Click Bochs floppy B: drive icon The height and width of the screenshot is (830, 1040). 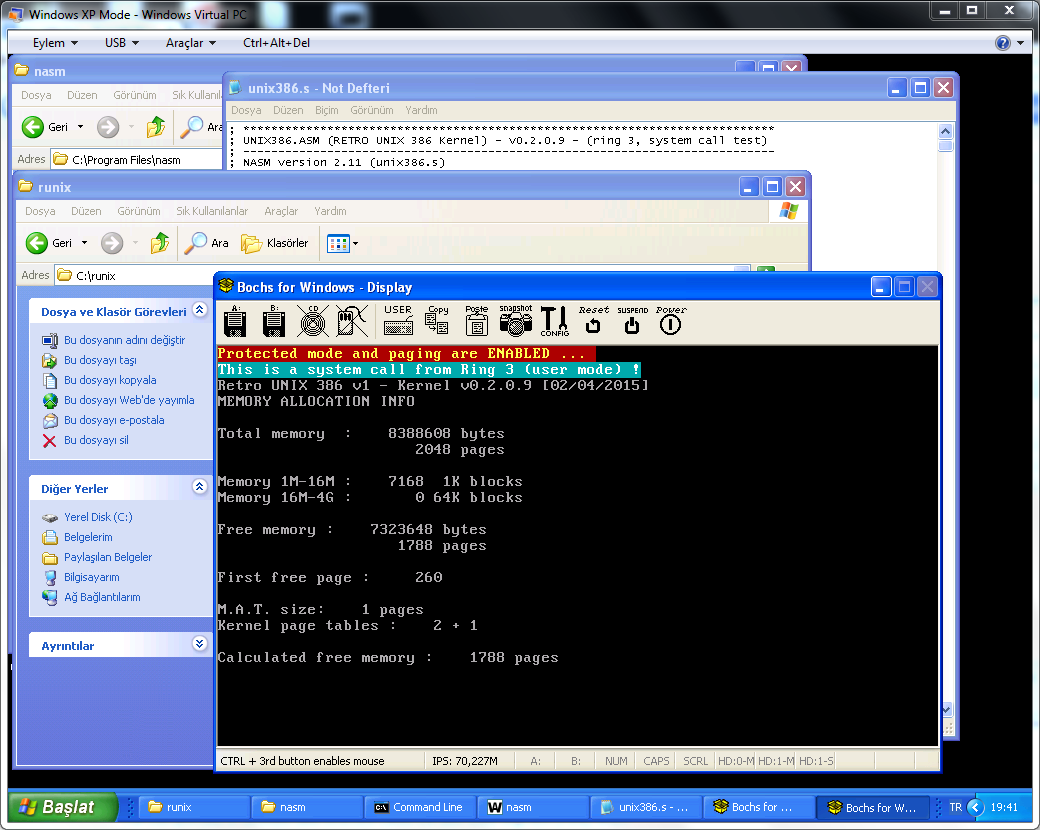click(274, 321)
